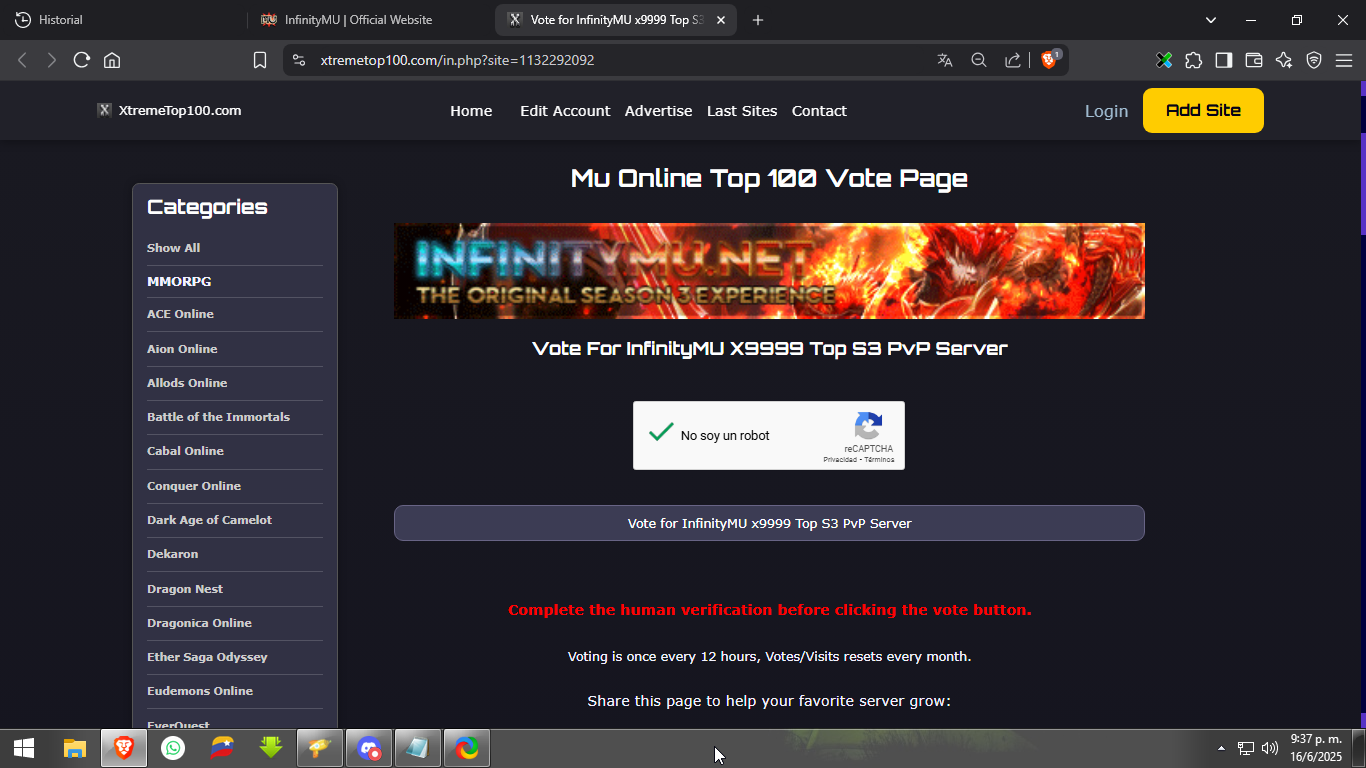Open the volume control in system tray
Image resolution: width=1366 pixels, height=768 pixels.
[1271, 748]
